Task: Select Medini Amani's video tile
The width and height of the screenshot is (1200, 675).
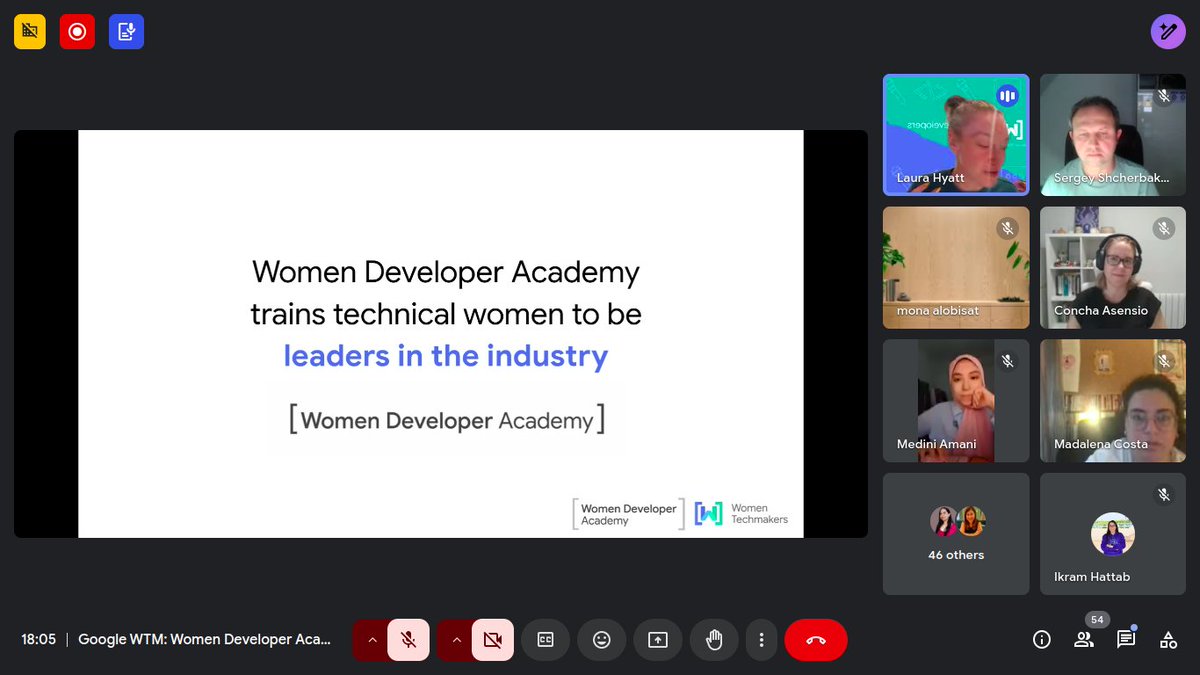Action: point(956,401)
